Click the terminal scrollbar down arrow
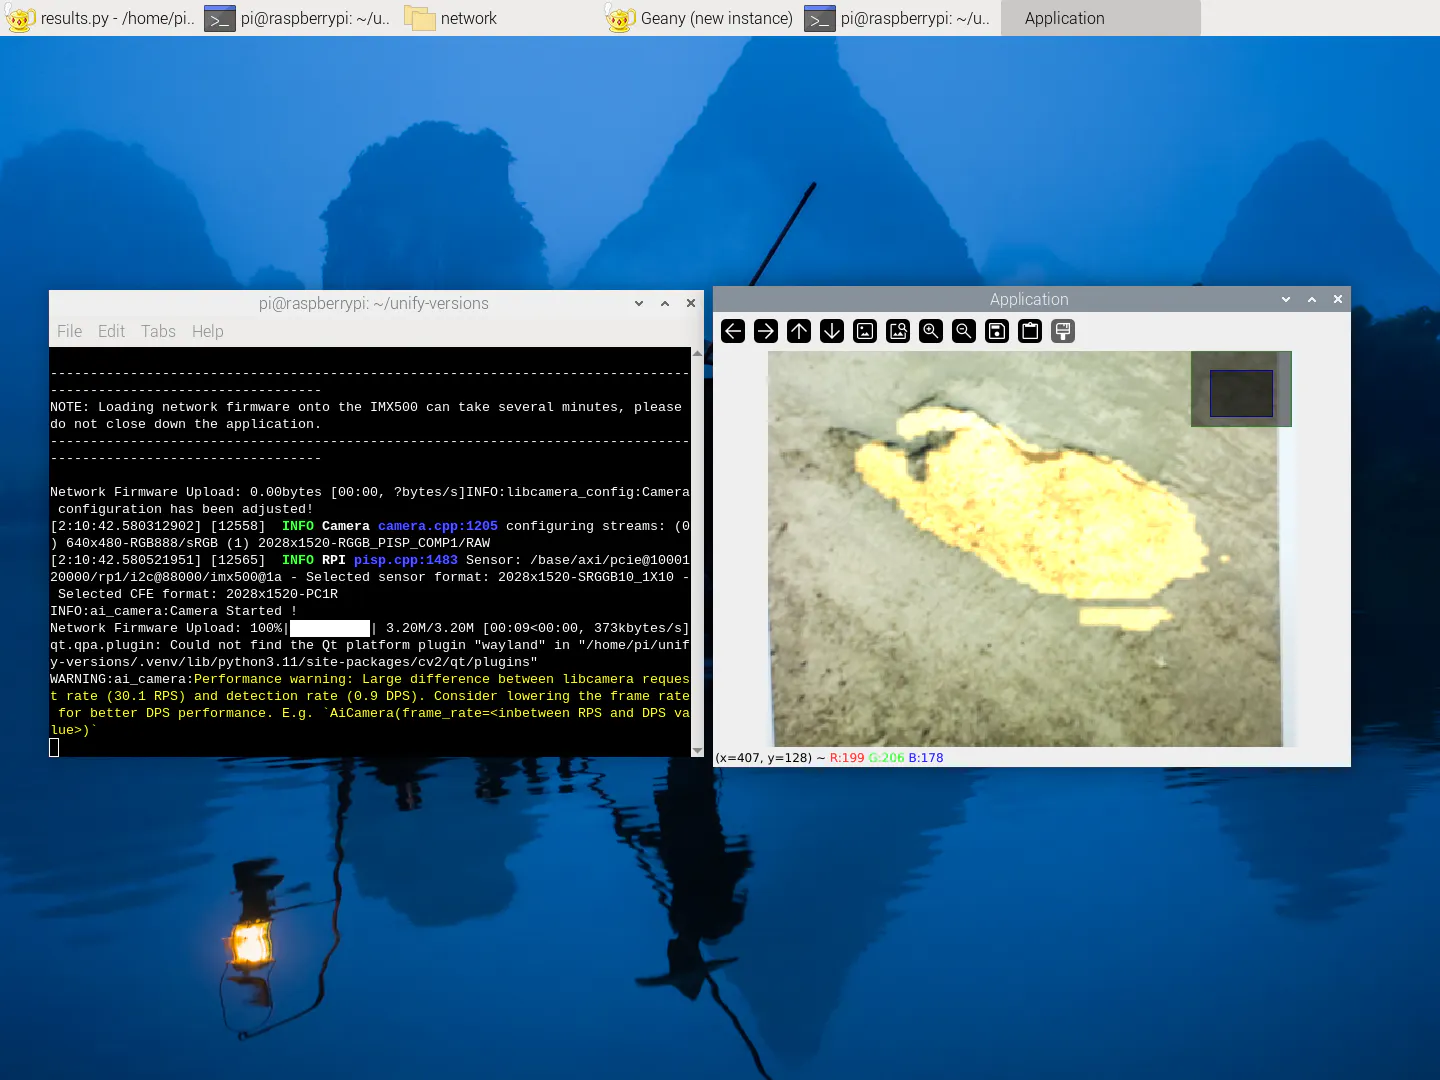 pos(697,750)
